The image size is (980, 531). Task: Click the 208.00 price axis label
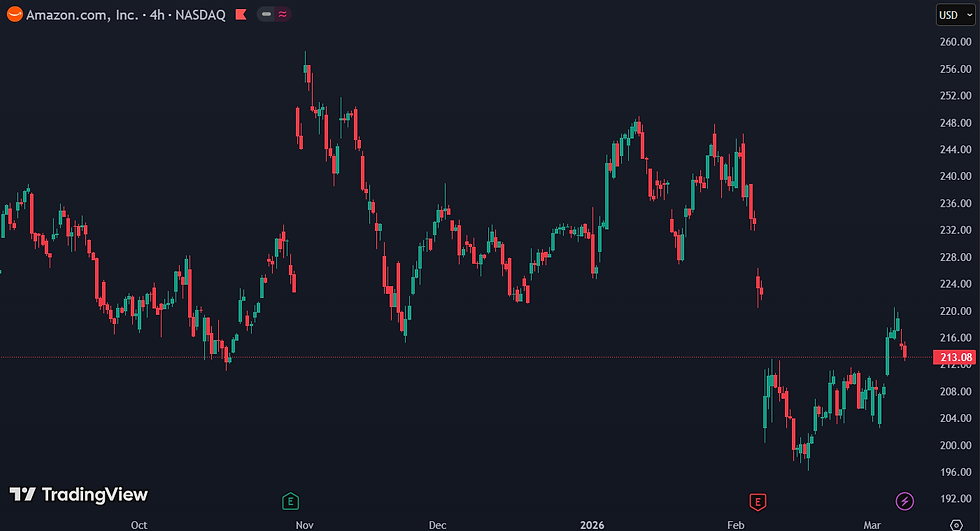tap(956, 391)
